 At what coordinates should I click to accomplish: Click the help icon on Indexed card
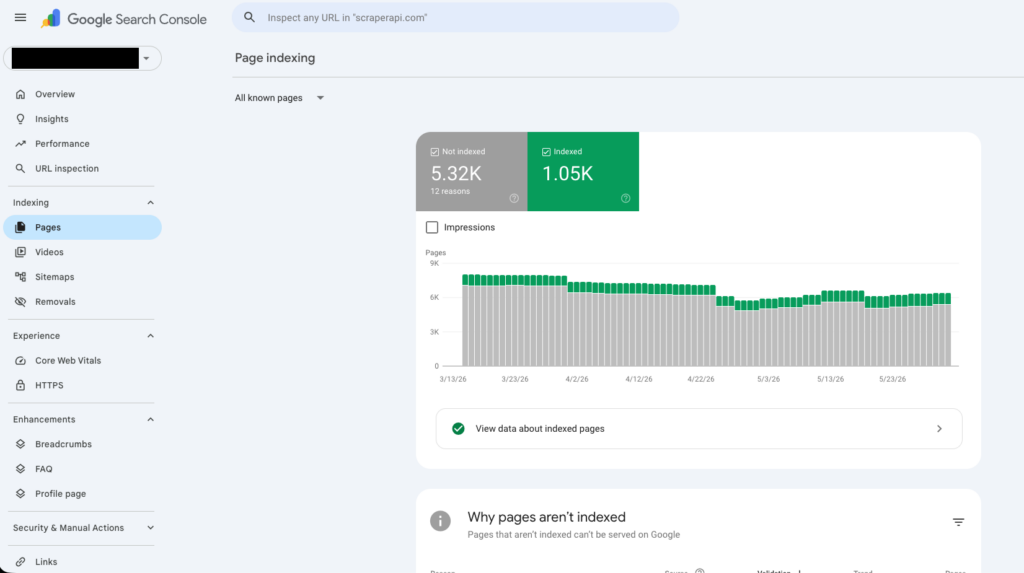(x=626, y=199)
